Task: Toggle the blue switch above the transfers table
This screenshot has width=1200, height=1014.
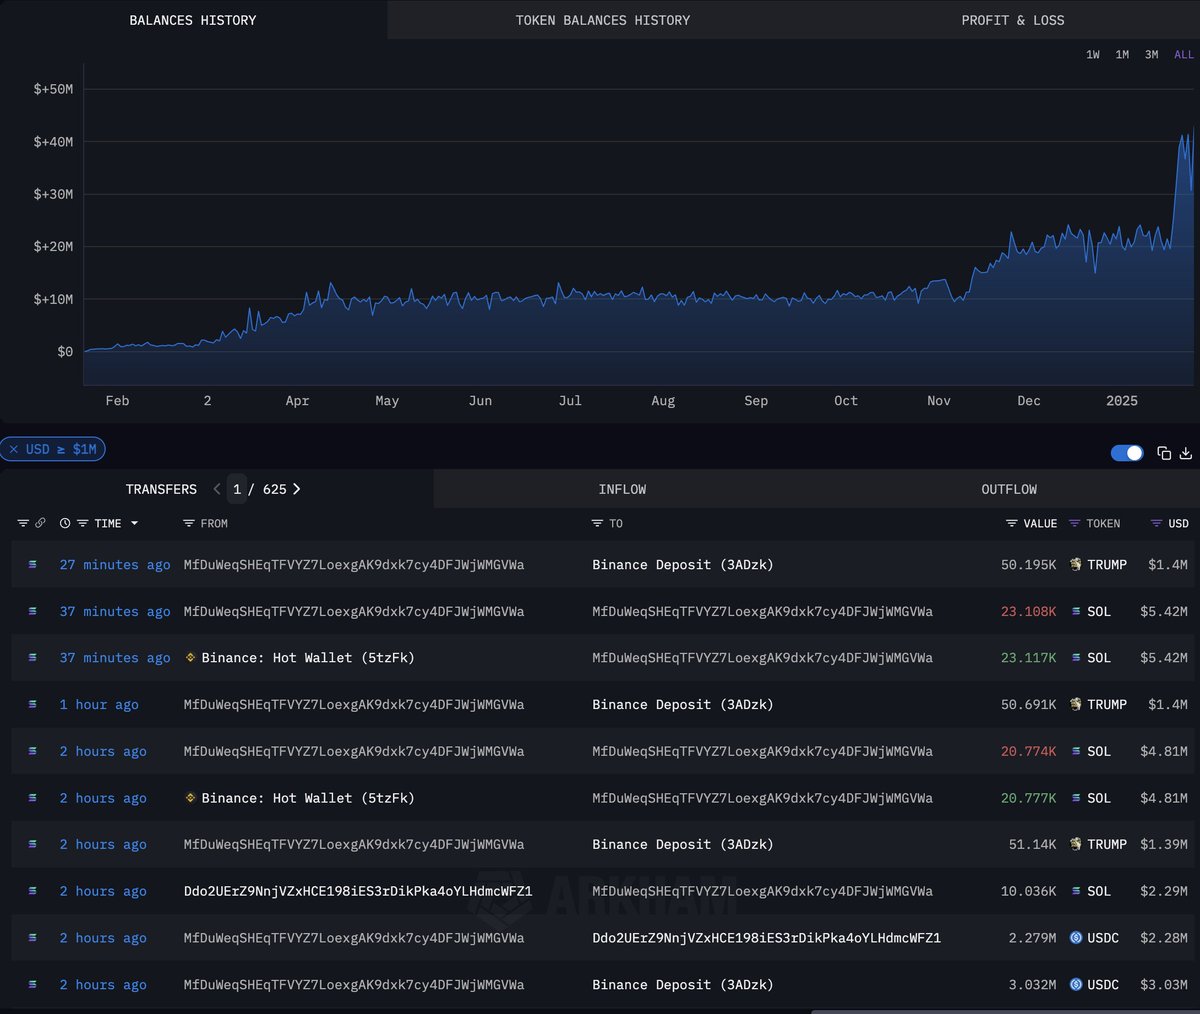Action: click(x=1127, y=453)
